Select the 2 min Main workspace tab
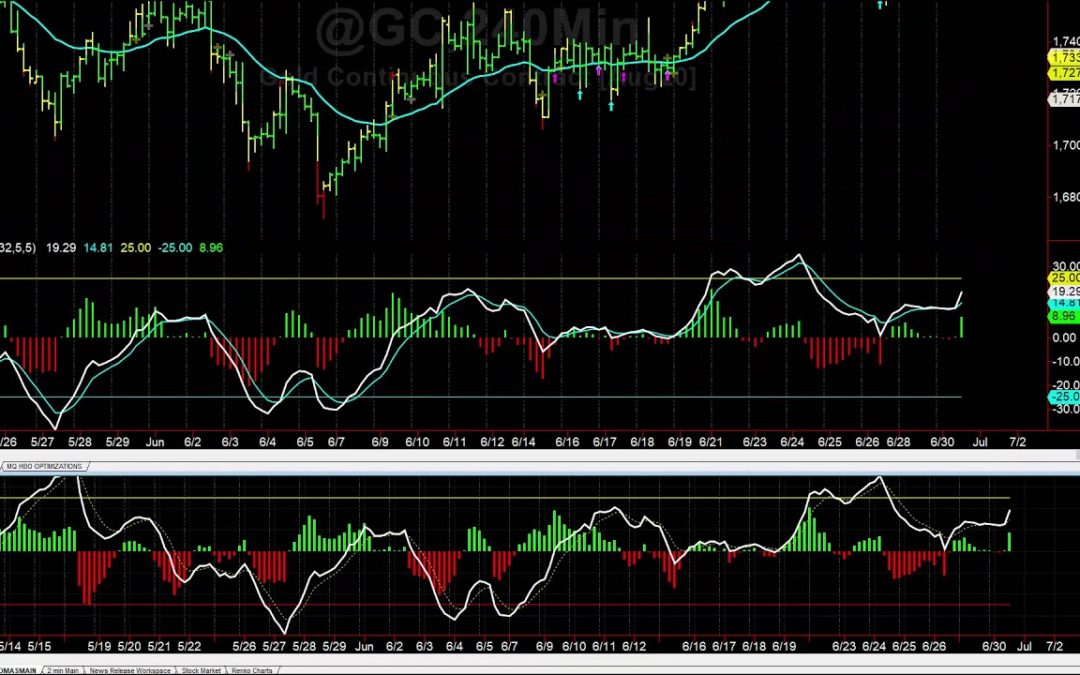Image resolution: width=1080 pixels, height=675 pixels. 63,671
